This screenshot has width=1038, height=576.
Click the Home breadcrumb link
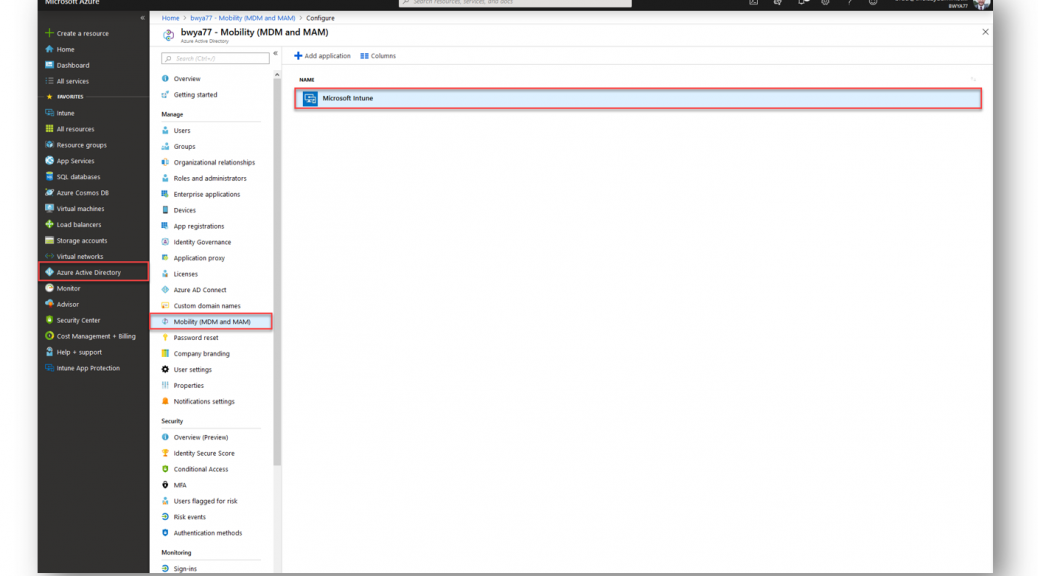click(170, 18)
